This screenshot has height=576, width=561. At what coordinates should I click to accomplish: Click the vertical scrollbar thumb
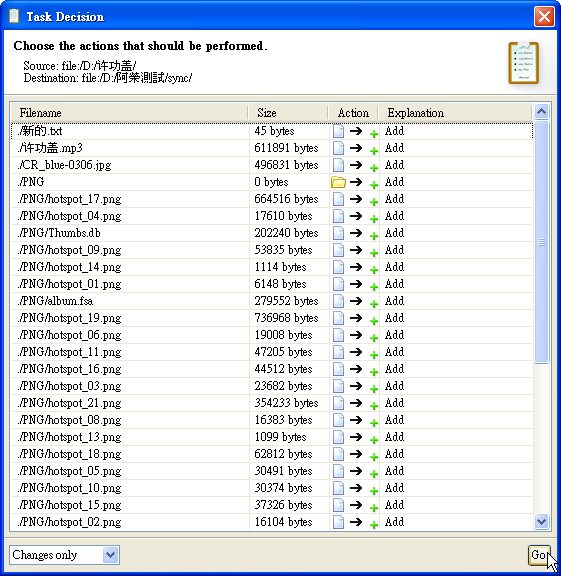click(542, 242)
